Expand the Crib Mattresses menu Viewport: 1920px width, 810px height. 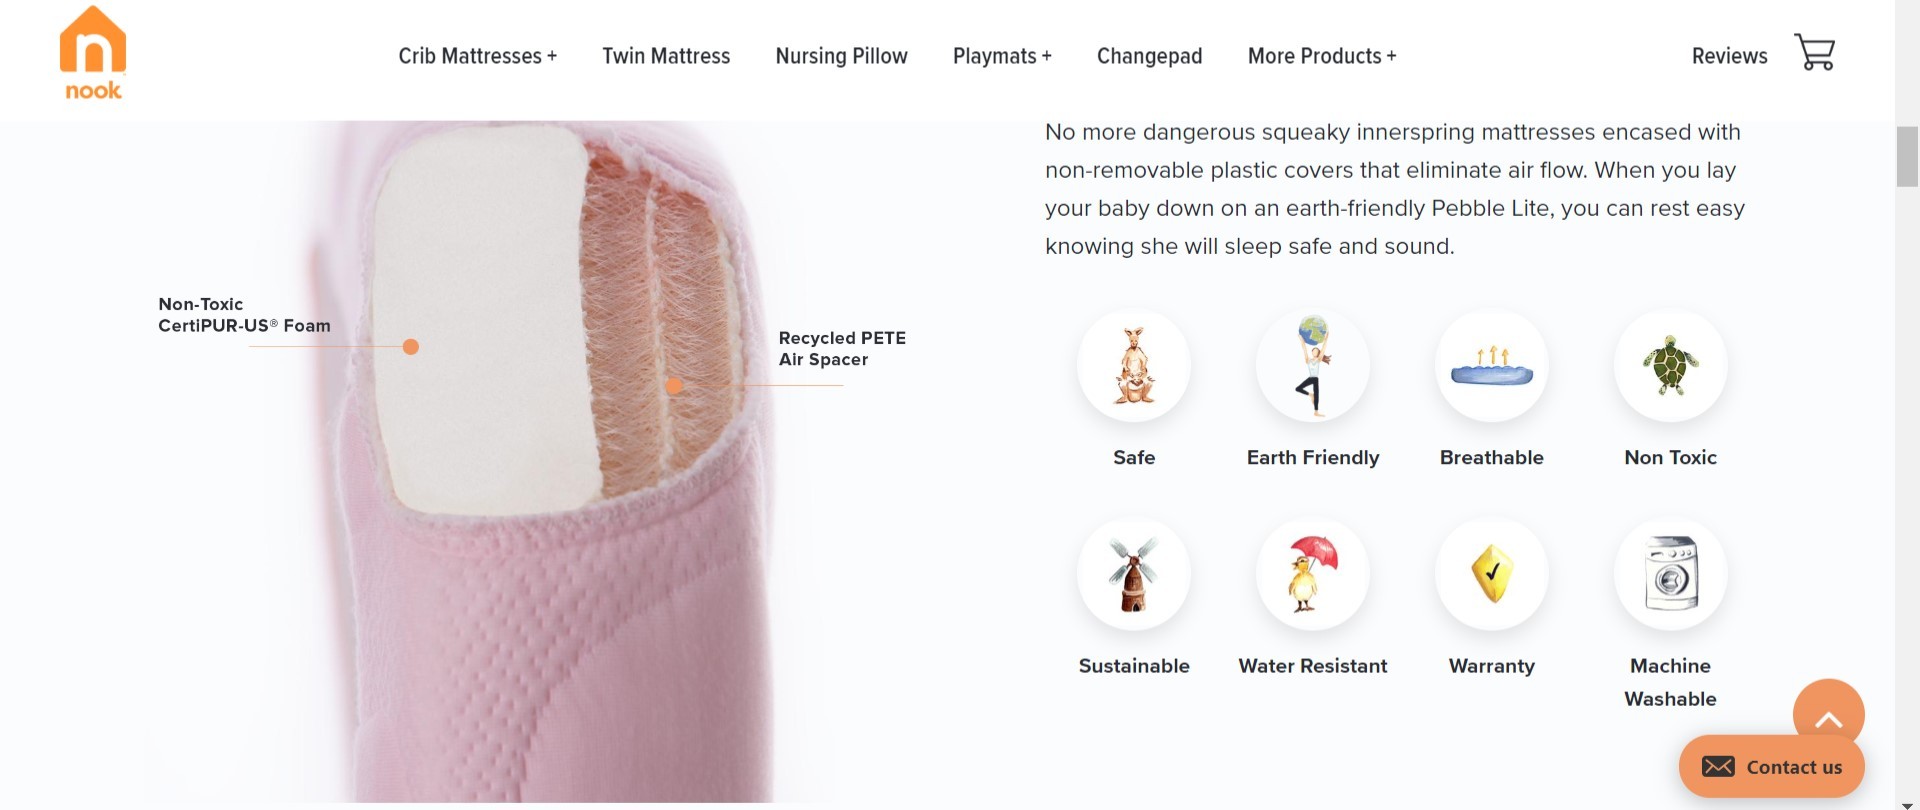coord(477,56)
